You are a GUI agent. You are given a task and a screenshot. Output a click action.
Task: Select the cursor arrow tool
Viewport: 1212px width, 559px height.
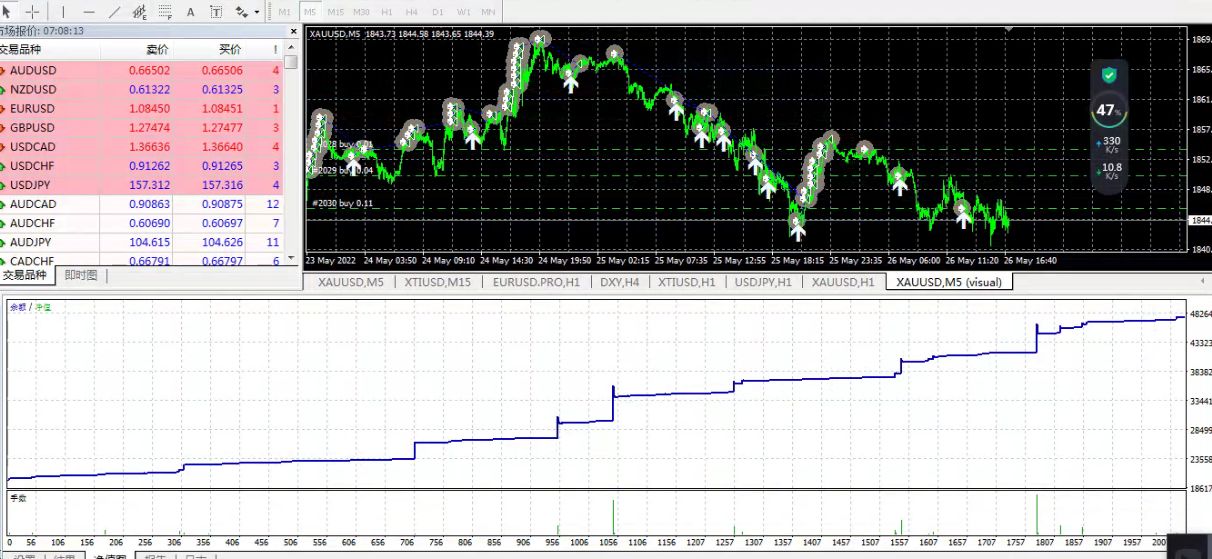point(8,11)
